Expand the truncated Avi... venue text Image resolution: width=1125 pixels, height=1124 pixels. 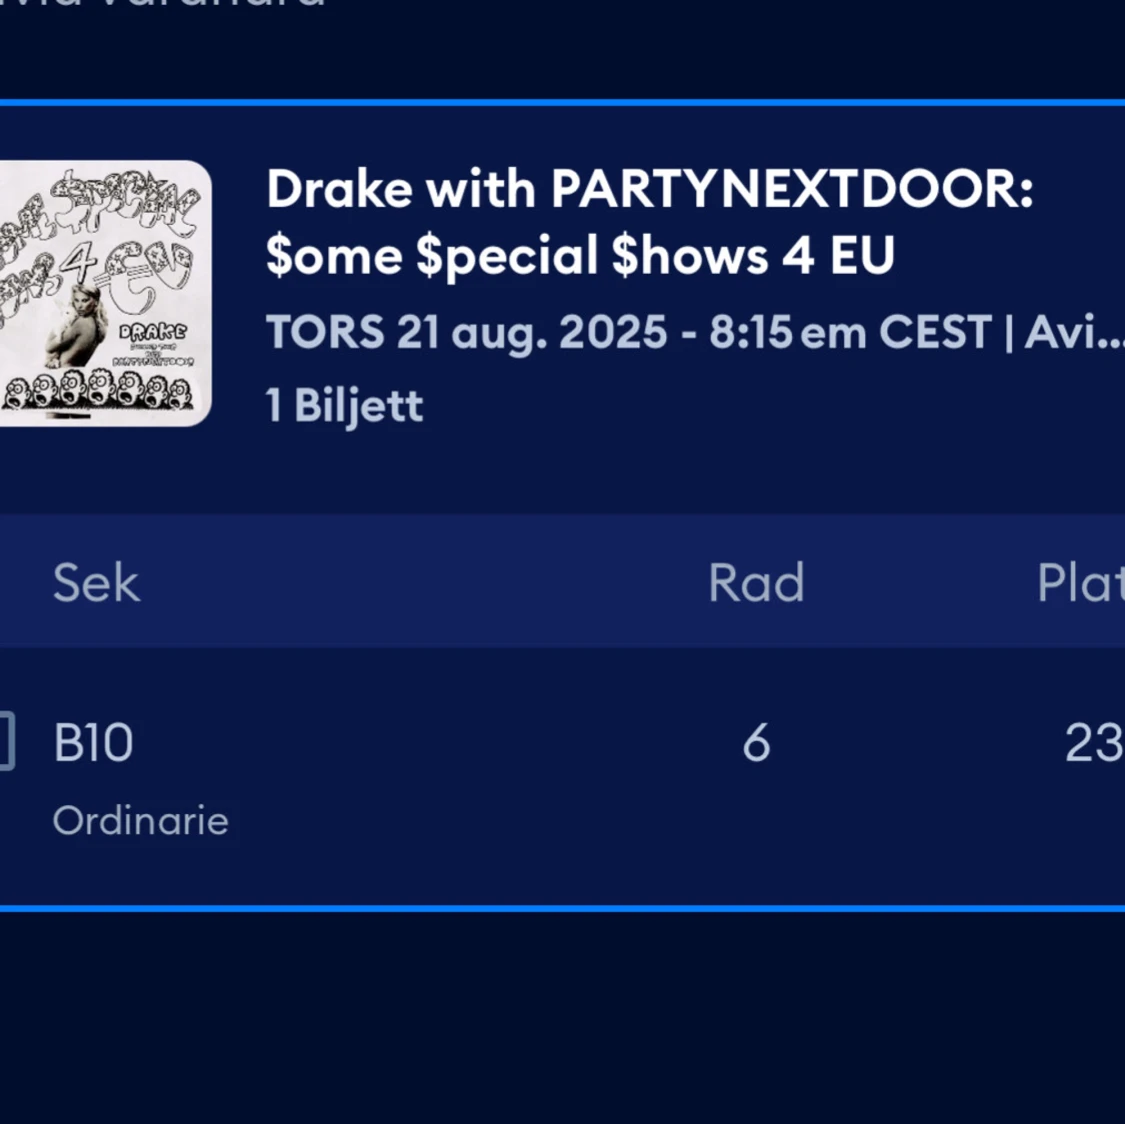coord(1074,333)
